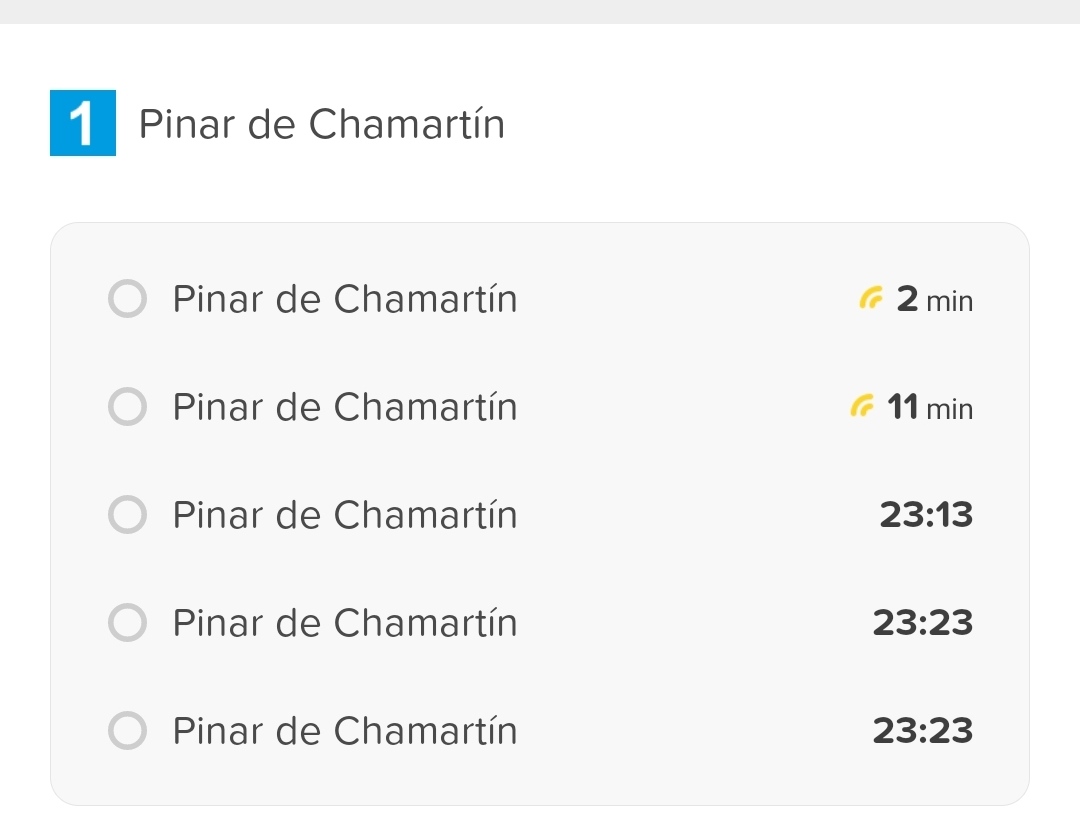Click Pinar de Chamartín label in the last row
The width and height of the screenshot is (1080, 818).
345,731
